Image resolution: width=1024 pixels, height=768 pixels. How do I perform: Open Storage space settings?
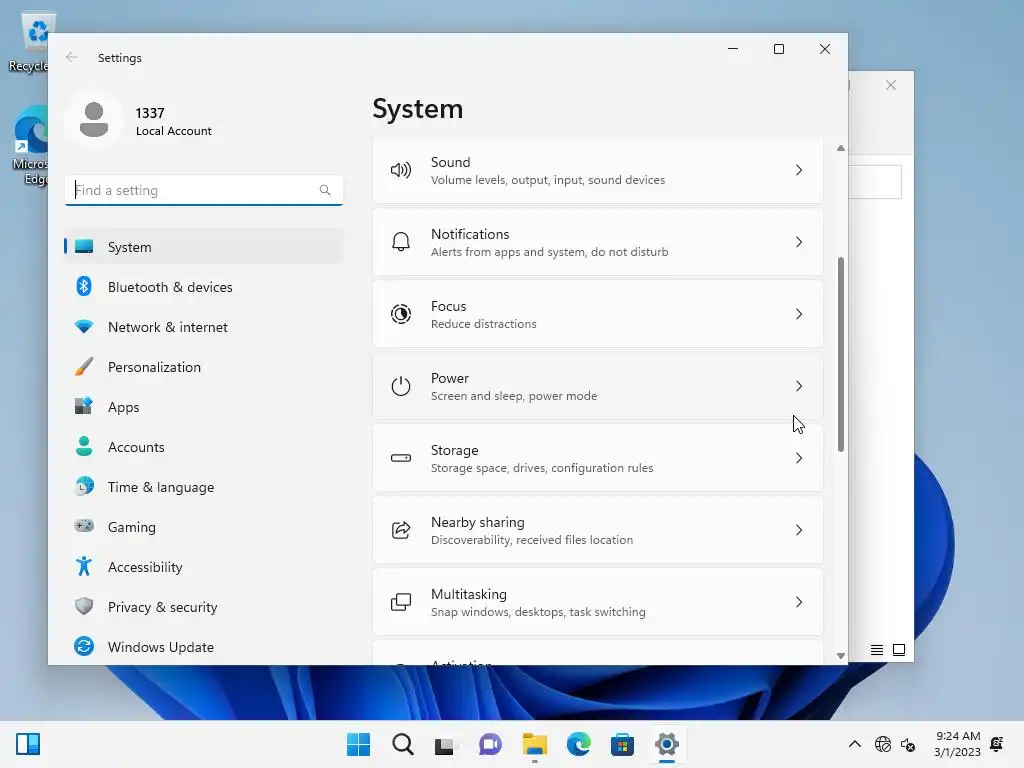click(598, 458)
